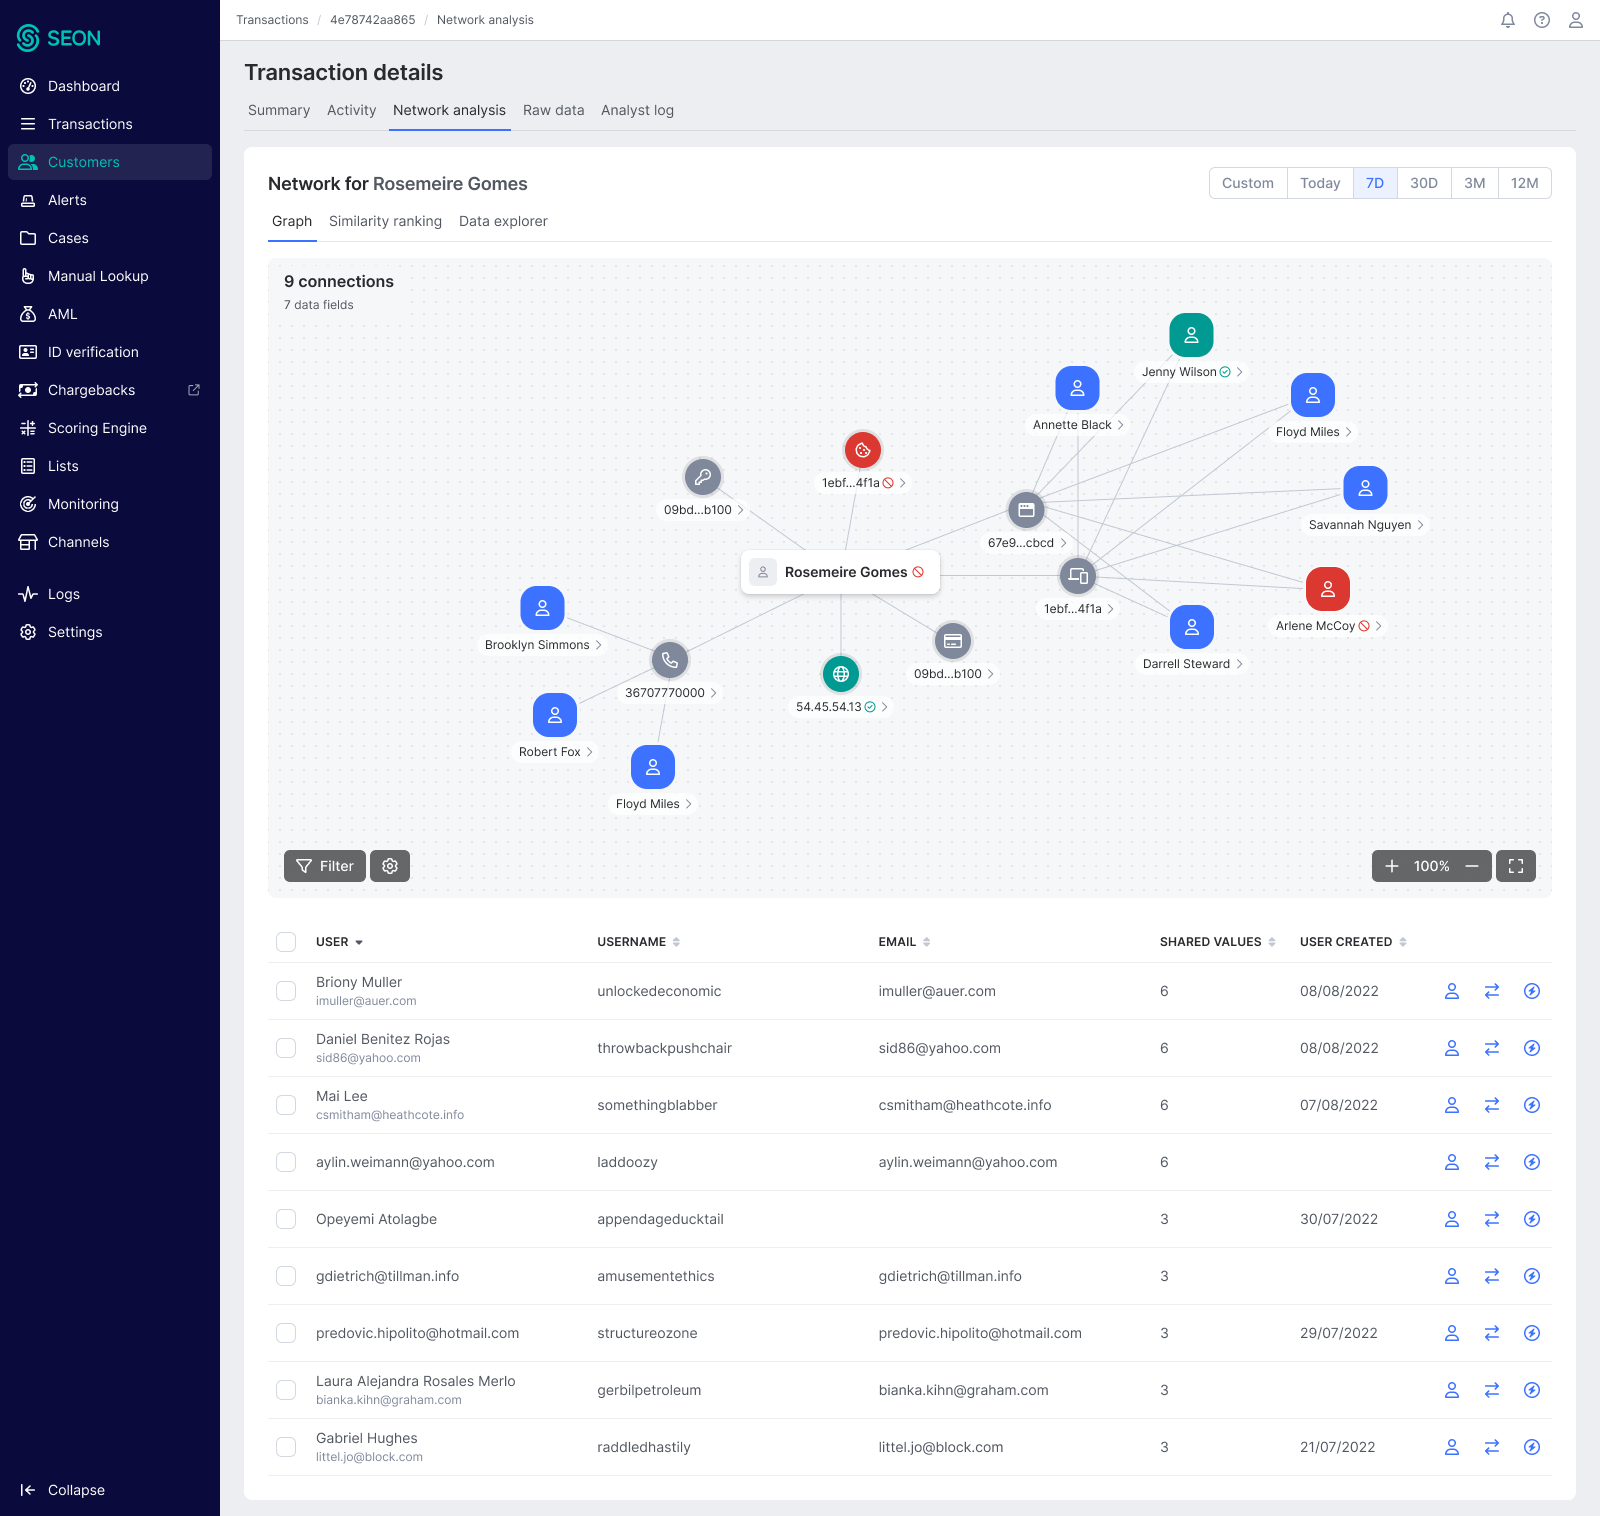This screenshot has height=1516, width=1600.
Task: Open the Similarity ranking tab
Action: [385, 221]
